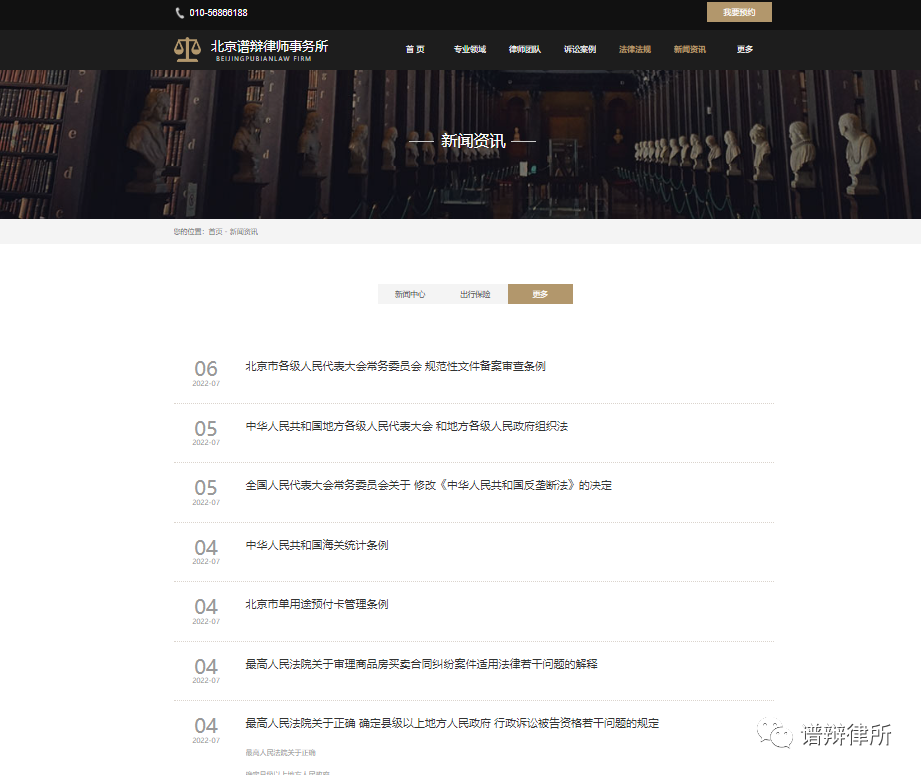Open 法律法规 in the navigation bar

(634, 49)
